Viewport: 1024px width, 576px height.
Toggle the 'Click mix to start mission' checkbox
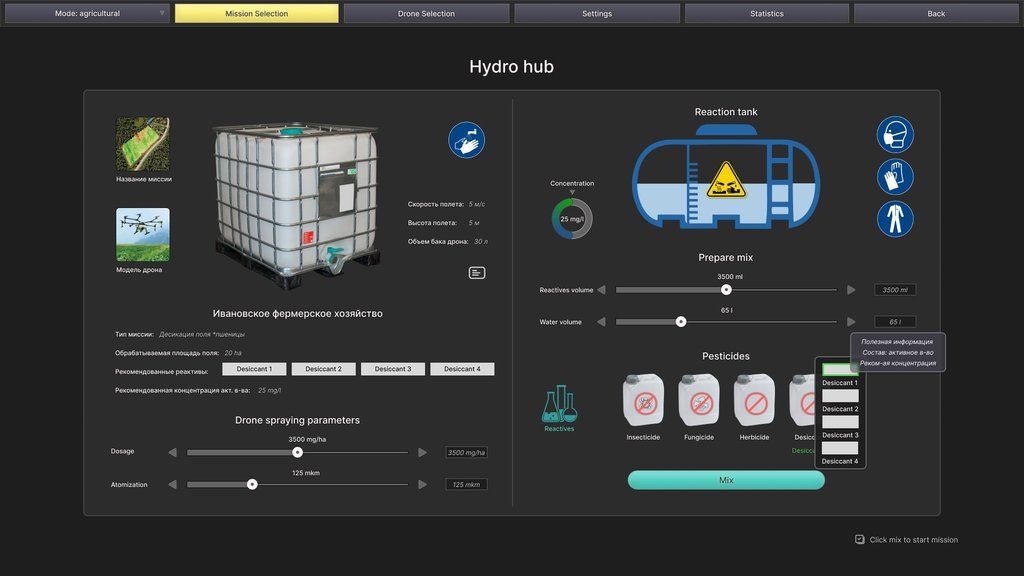[x=860, y=539]
